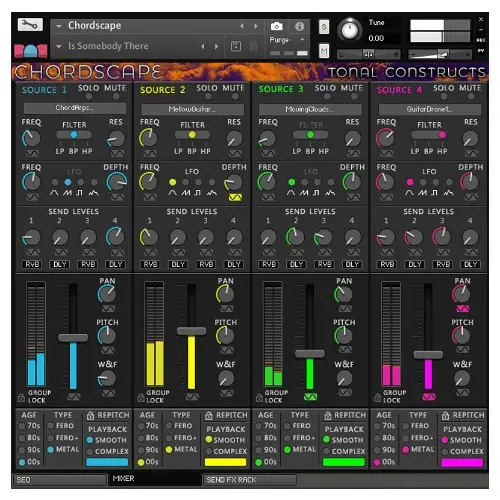The width and height of the screenshot is (500, 500).
Task: Toggle the Source 1 group lock padlock
Action: (21, 398)
